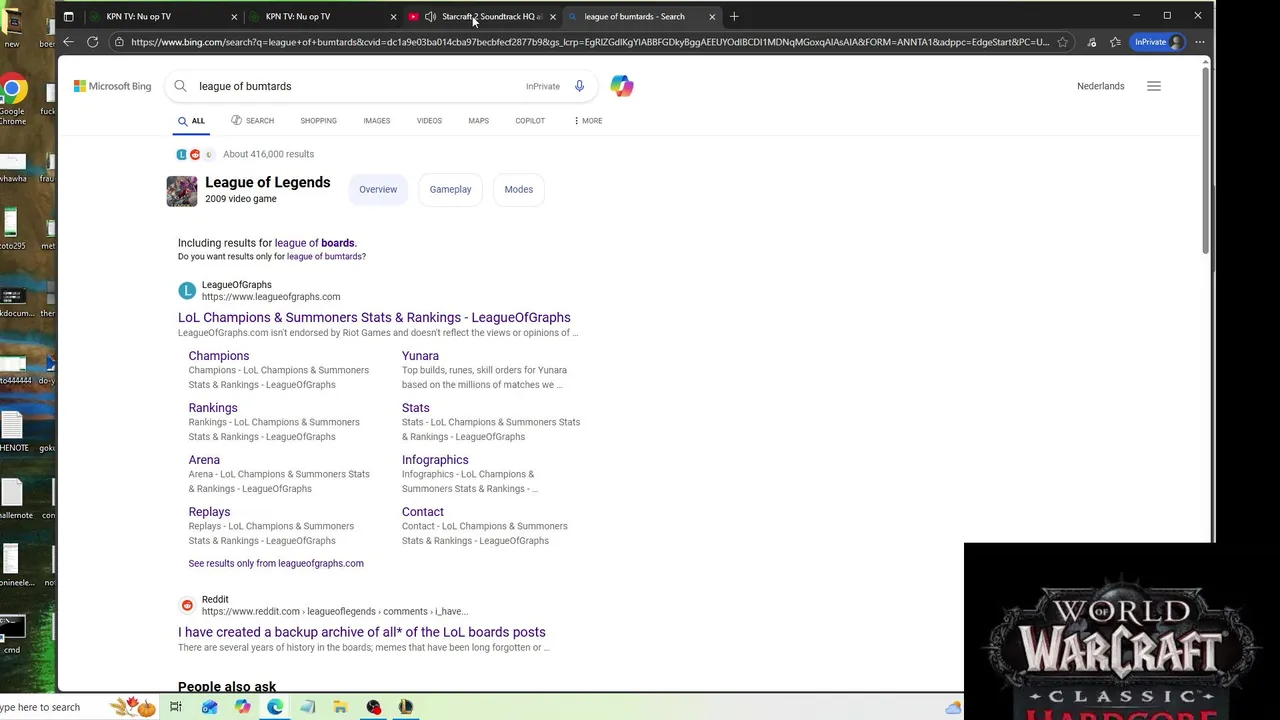
Task: Click the Overview chip for League of Legends
Action: click(378, 189)
